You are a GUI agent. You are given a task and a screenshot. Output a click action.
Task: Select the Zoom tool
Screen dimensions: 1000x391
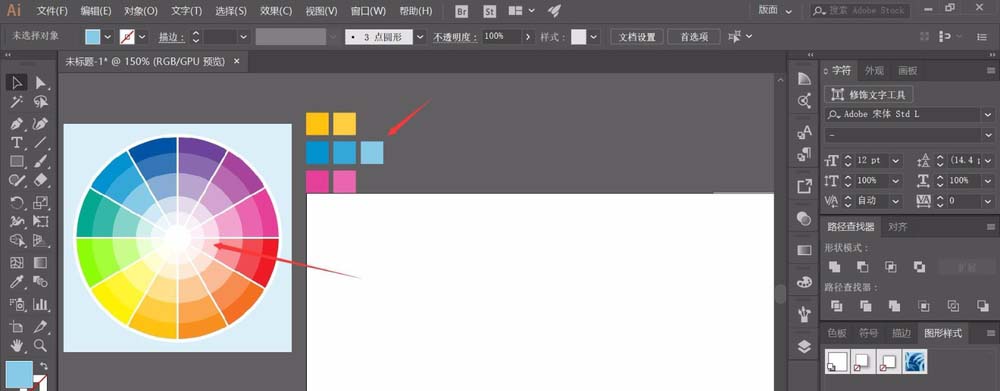[40, 345]
